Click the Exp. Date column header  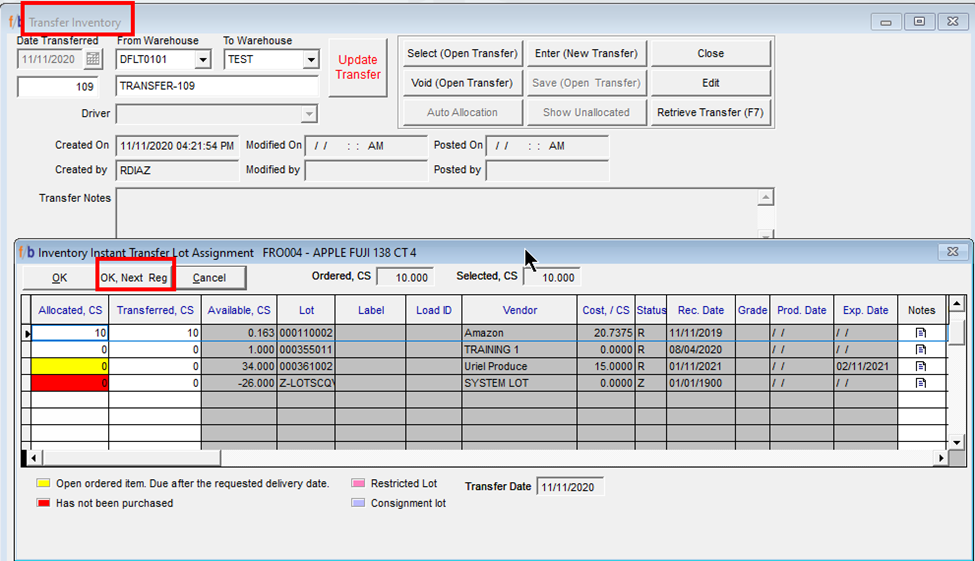pos(864,310)
